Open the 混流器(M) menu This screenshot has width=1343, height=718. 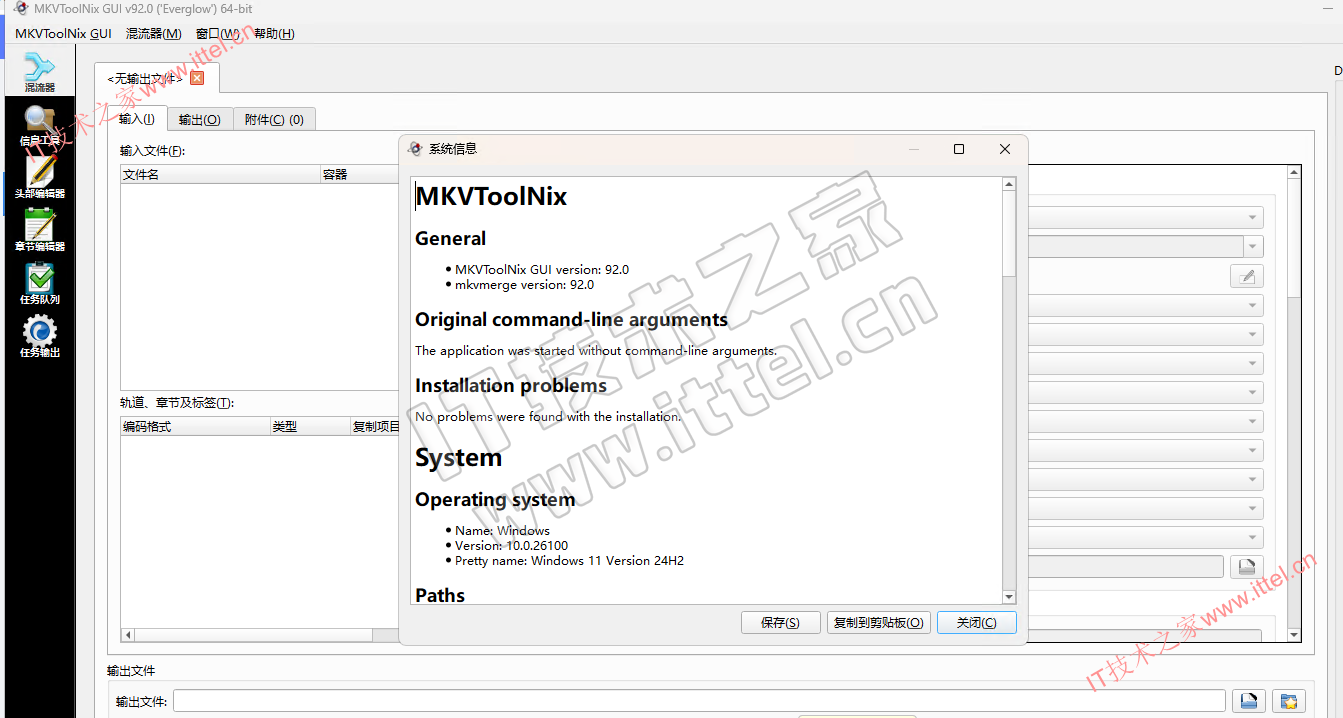coord(154,33)
